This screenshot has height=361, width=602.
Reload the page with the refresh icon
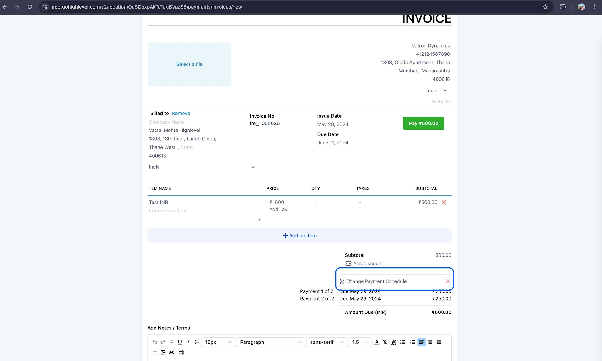[x=30, y=7]
